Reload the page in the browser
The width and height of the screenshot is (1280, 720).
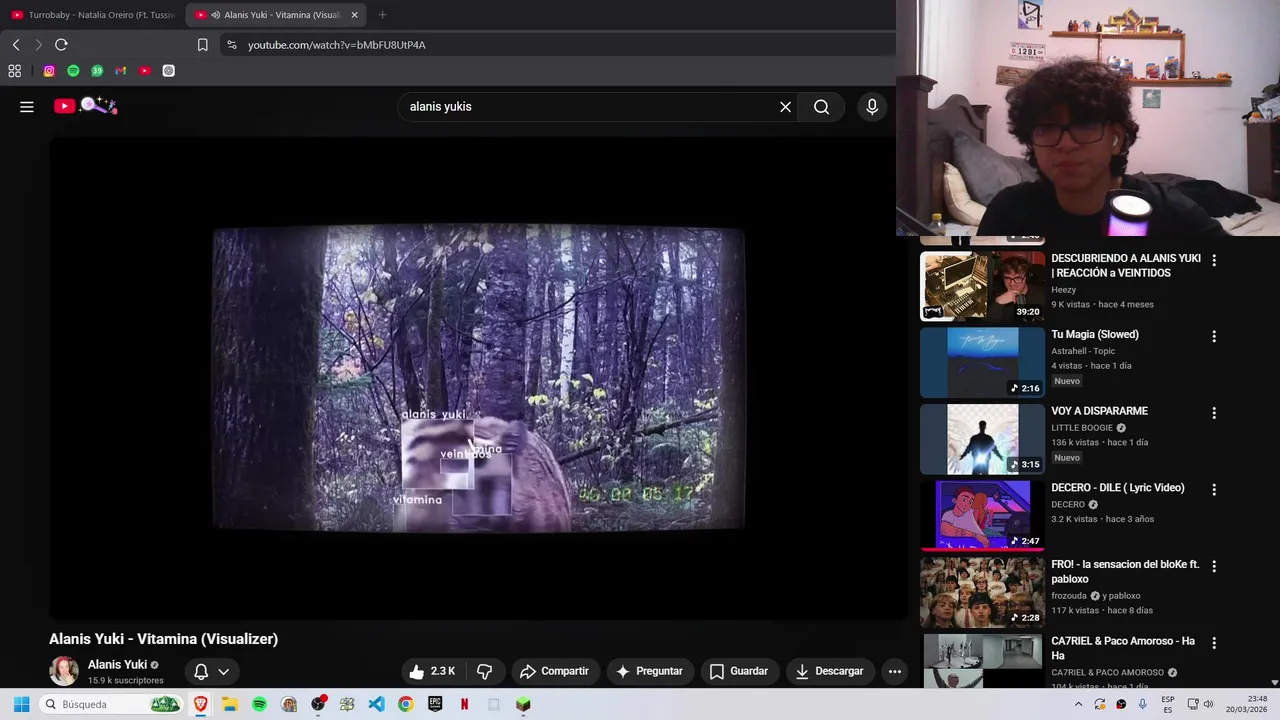61,45
